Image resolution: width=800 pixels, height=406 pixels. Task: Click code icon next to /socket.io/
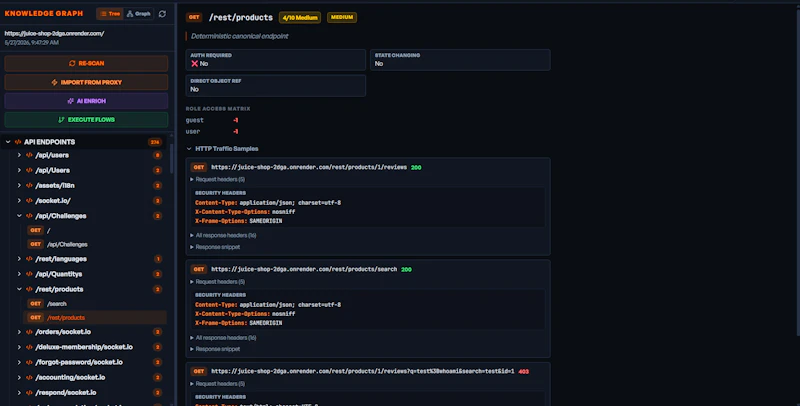coord(29,201)
